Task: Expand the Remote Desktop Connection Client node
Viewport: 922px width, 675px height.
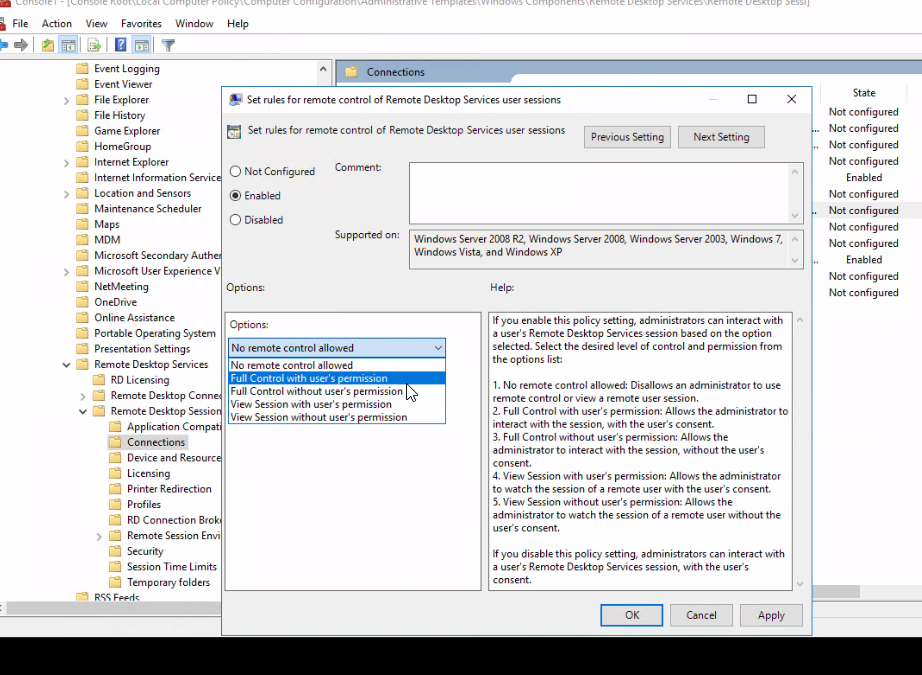Action: (83, 396)
